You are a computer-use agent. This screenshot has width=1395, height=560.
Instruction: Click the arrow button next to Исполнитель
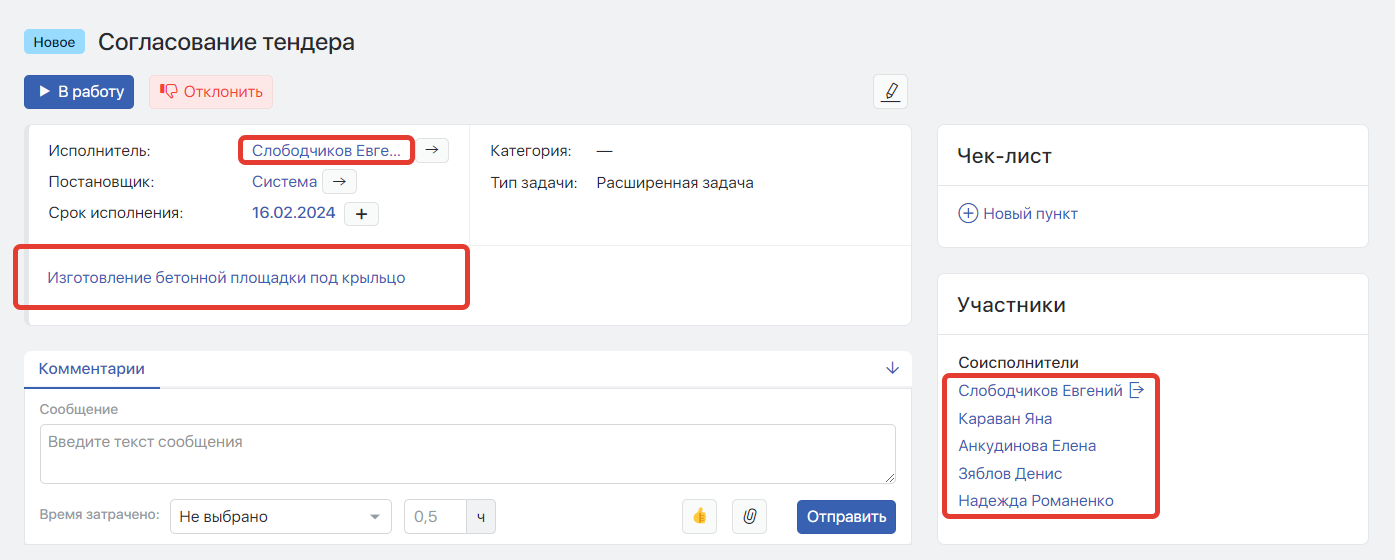tap(432, 150)
